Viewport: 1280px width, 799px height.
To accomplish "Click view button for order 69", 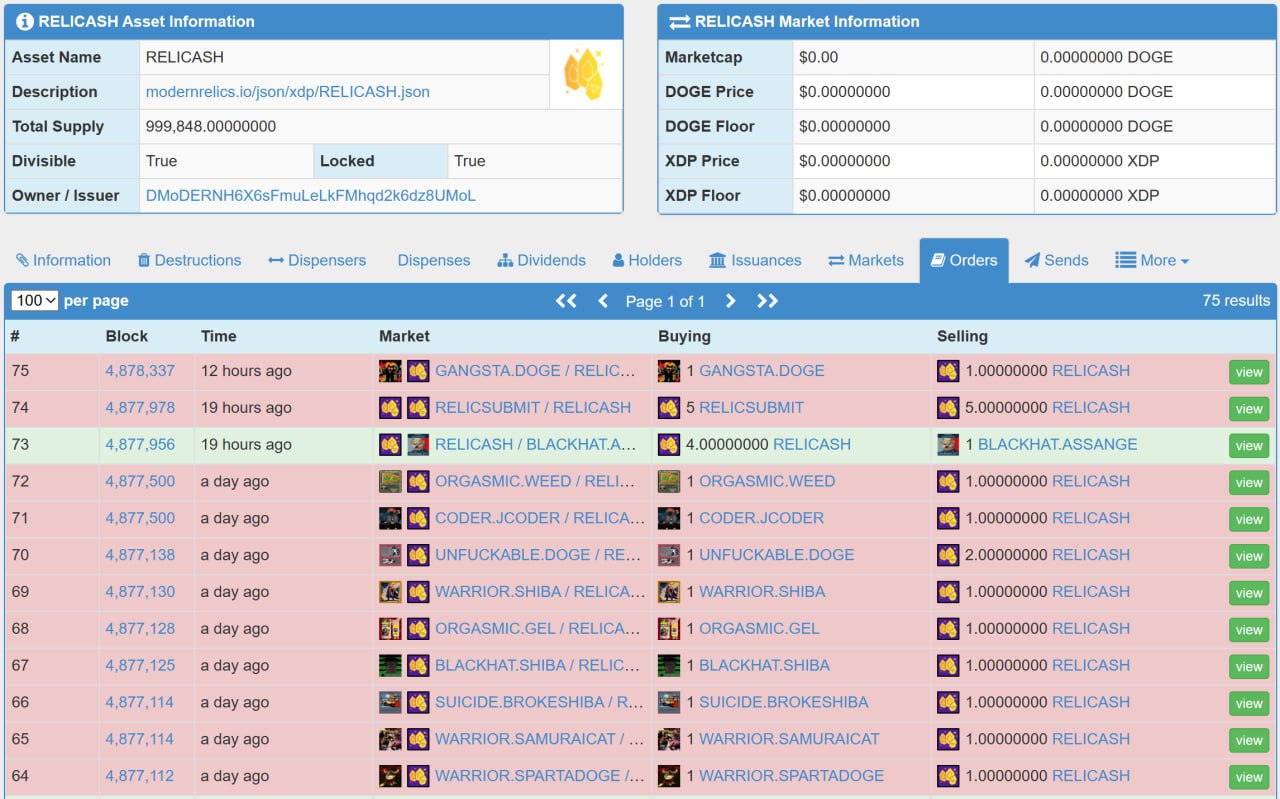I will [x=1249, y=593].
